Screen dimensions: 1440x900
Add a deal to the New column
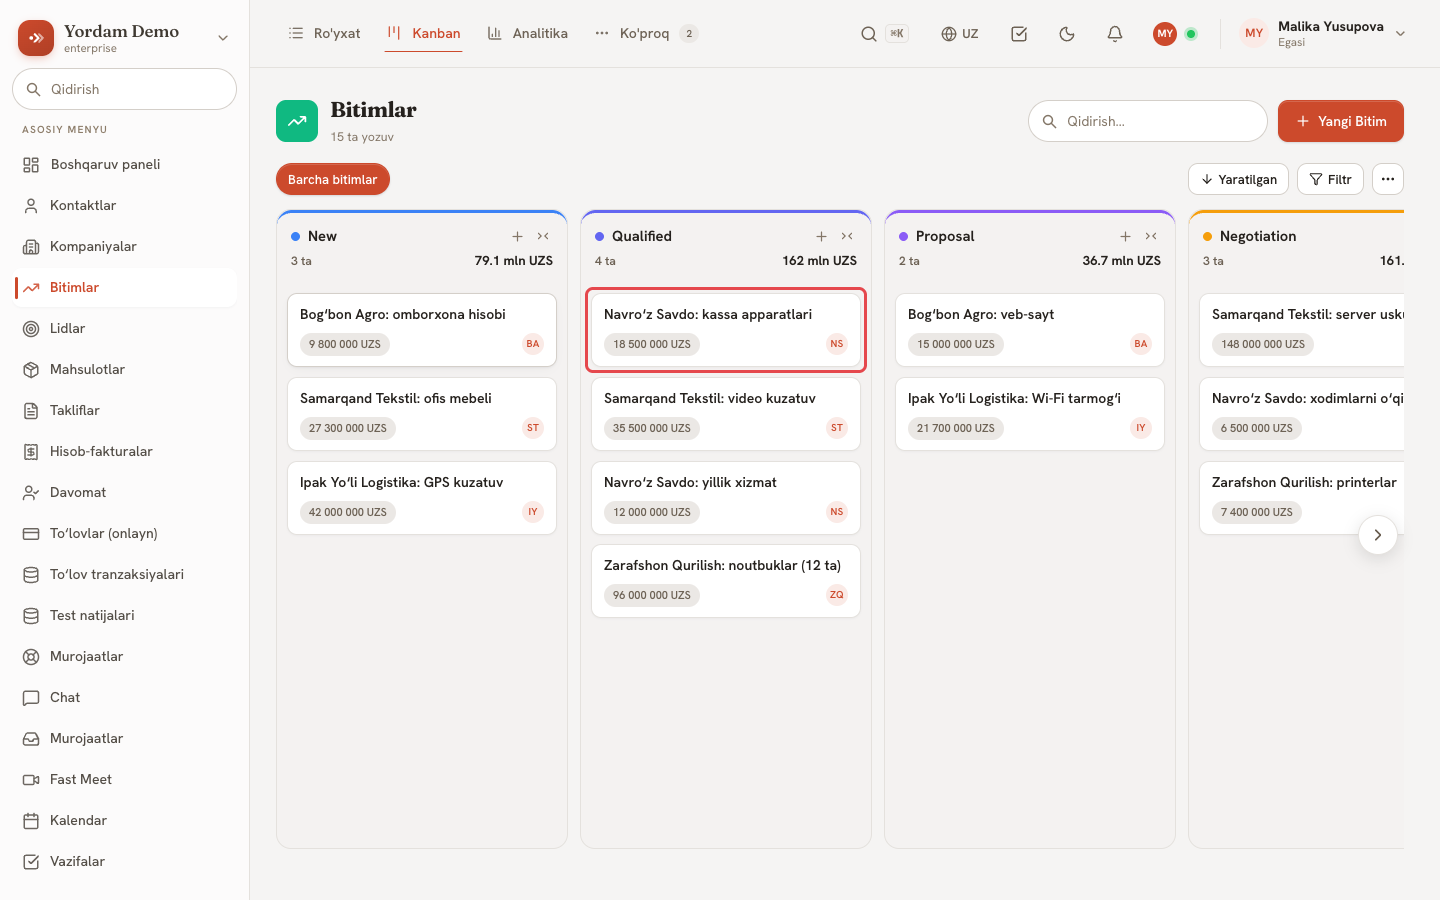[517, 236]
